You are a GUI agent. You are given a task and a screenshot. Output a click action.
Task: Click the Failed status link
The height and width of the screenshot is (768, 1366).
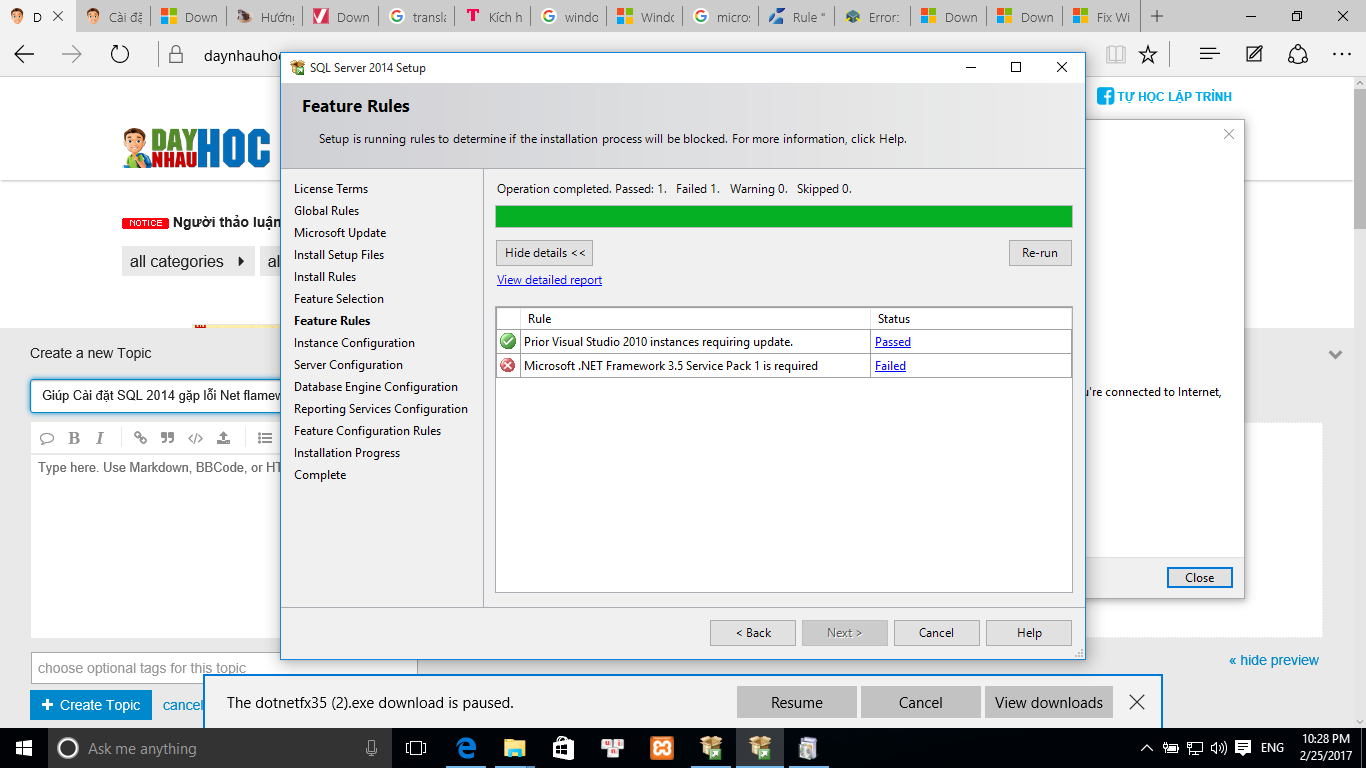coord(890,366)
